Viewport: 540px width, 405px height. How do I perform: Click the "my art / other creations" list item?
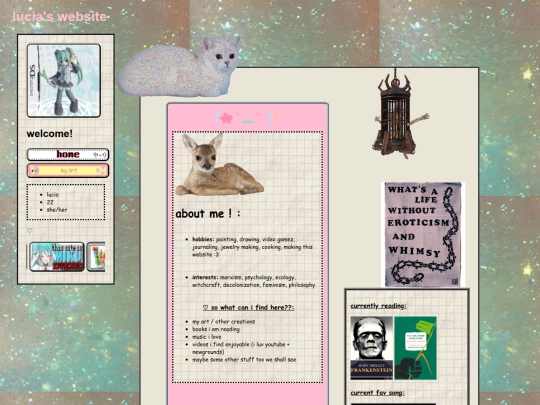click(x=224, y=322)
